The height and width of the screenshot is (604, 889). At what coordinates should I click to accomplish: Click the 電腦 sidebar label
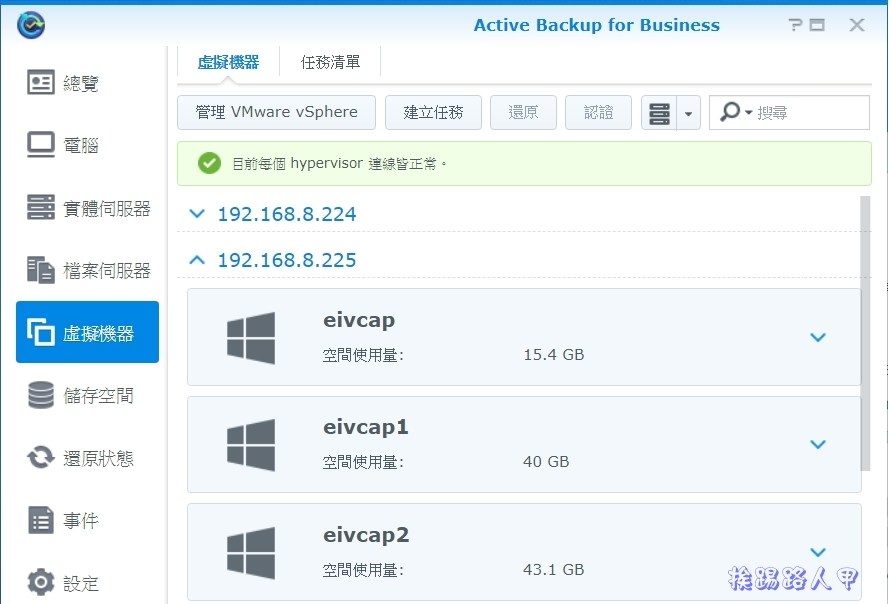click(81, 145)
